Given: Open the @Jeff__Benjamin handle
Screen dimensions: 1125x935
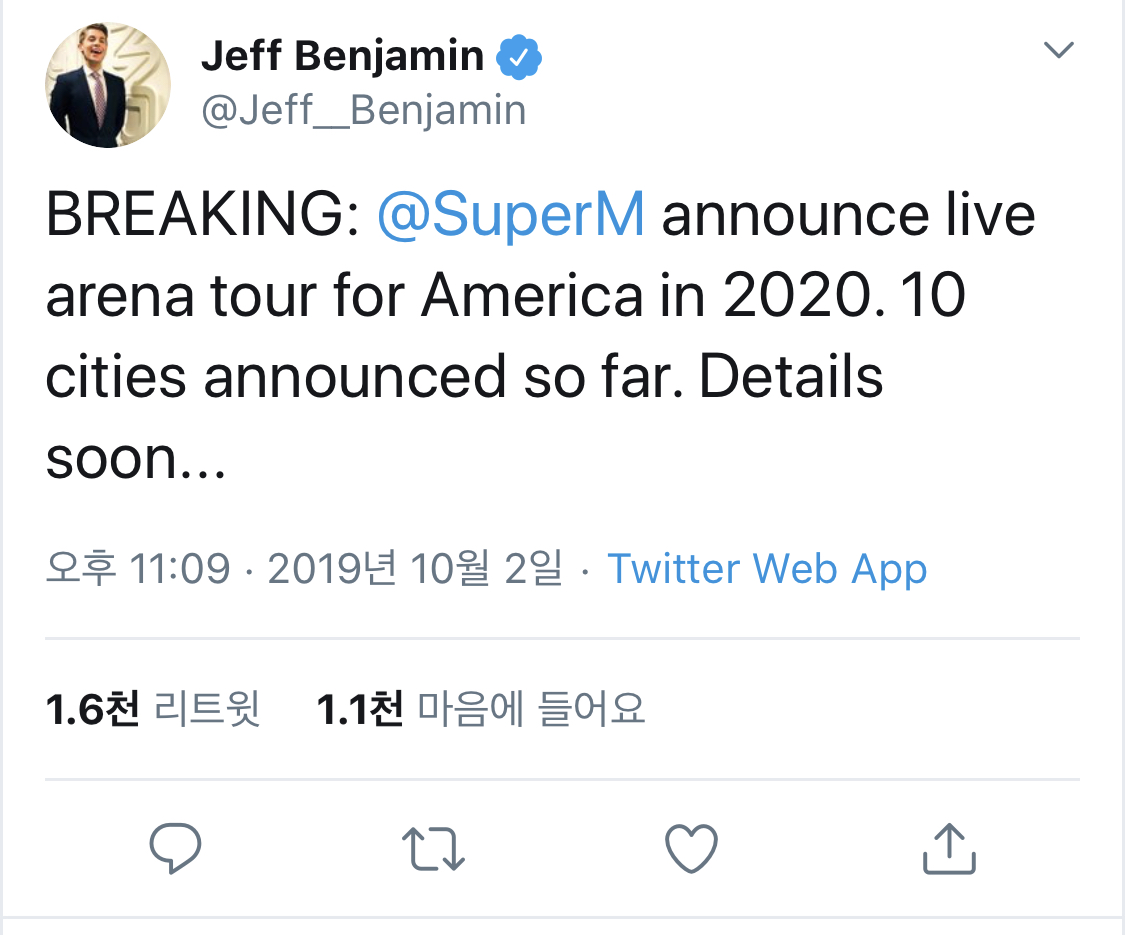Looking at the screenshot, I should [x=364, y=110].
